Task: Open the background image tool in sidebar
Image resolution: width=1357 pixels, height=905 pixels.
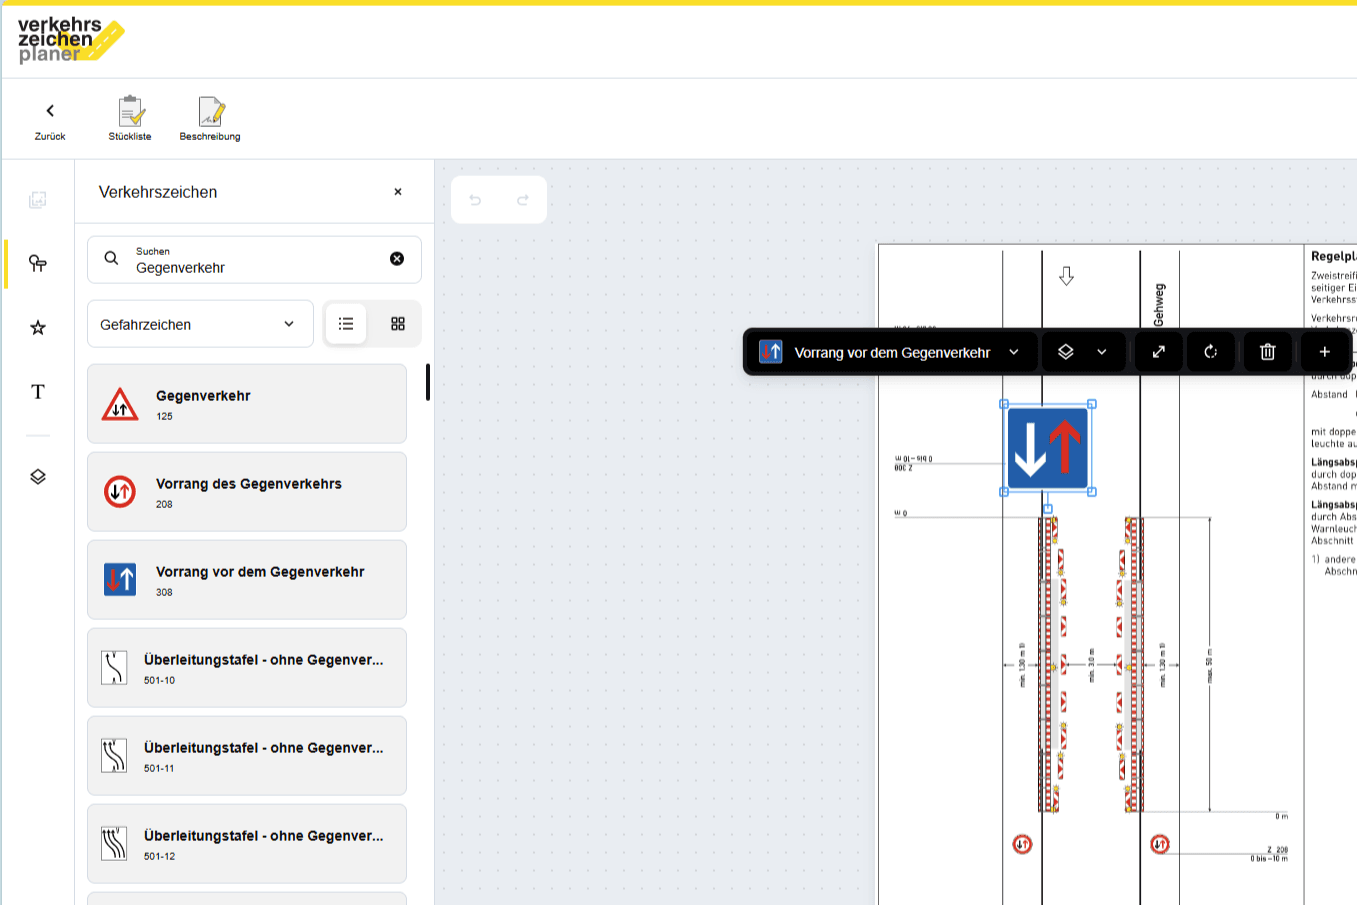Action: pyautogui.click(x=38, y=200)
